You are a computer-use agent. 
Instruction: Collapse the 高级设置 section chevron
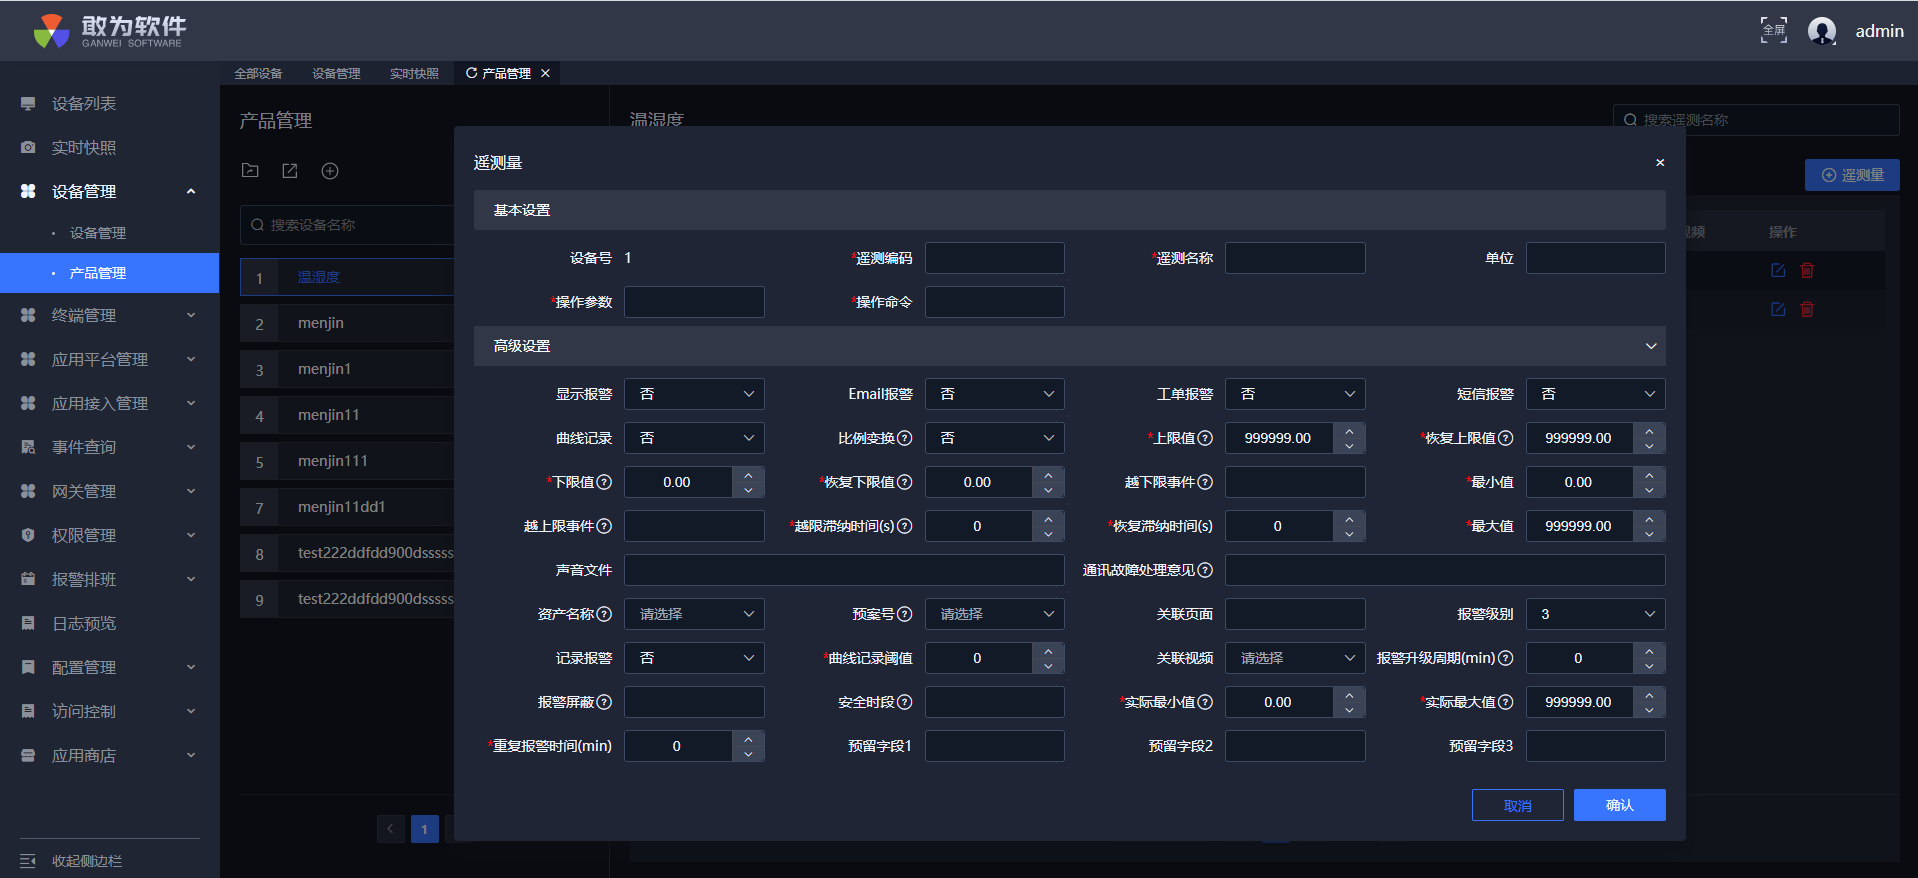1650,346
